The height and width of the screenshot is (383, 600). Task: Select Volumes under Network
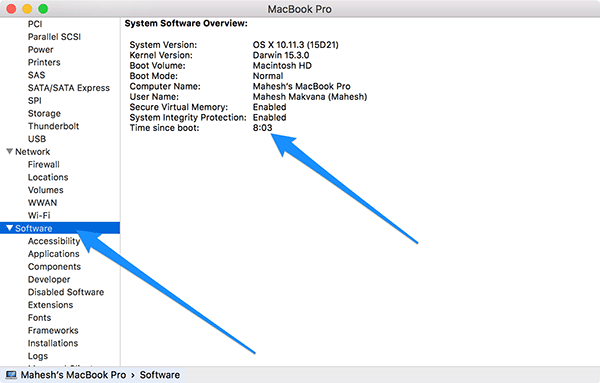46,190
